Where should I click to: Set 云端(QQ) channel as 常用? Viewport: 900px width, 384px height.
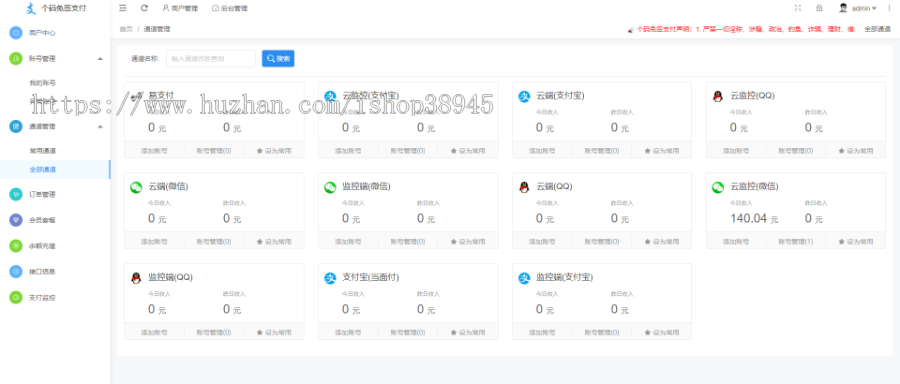662,242
